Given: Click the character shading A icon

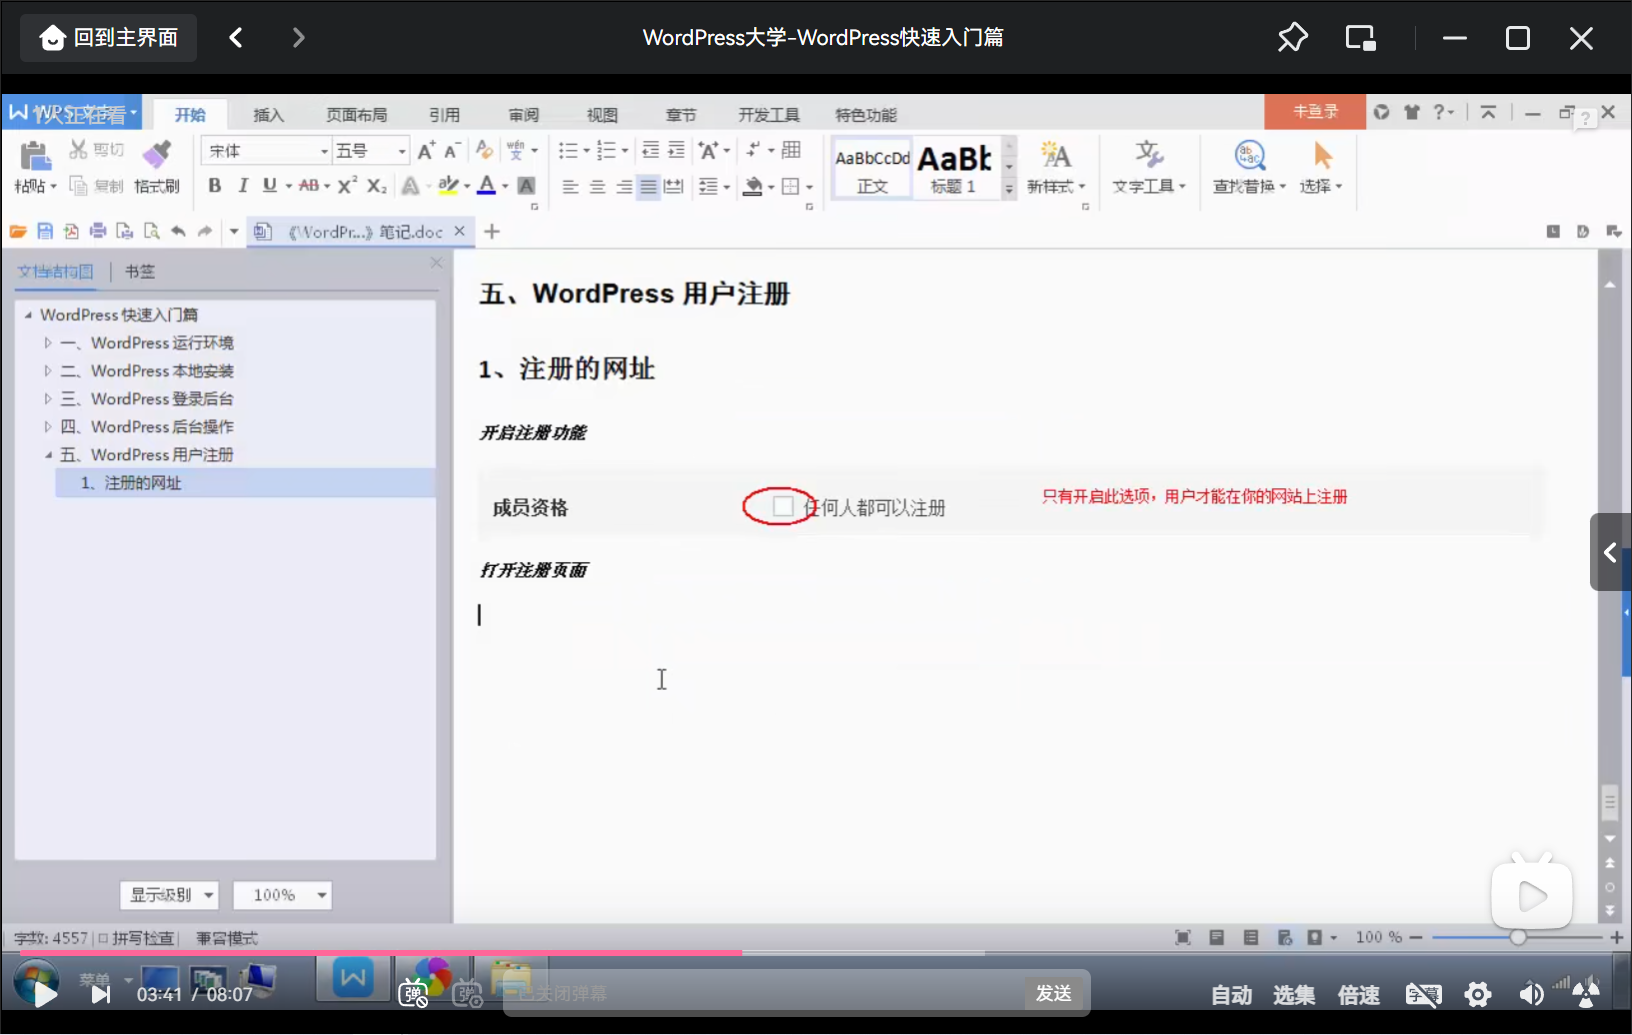Looking at the screenshot, I should [x=527, y=186].
